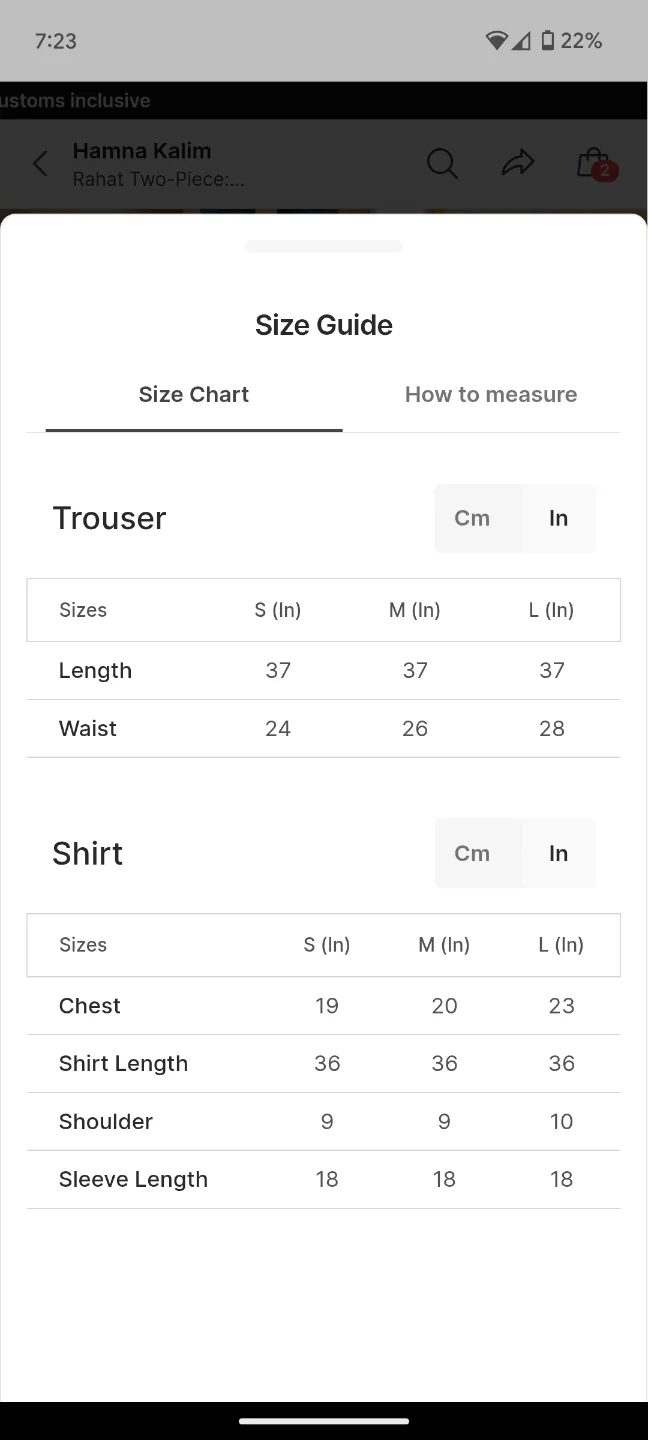Screen dimensions: 648x1440
Task: Select the Size Chart tab
Action: click(193, 394)
